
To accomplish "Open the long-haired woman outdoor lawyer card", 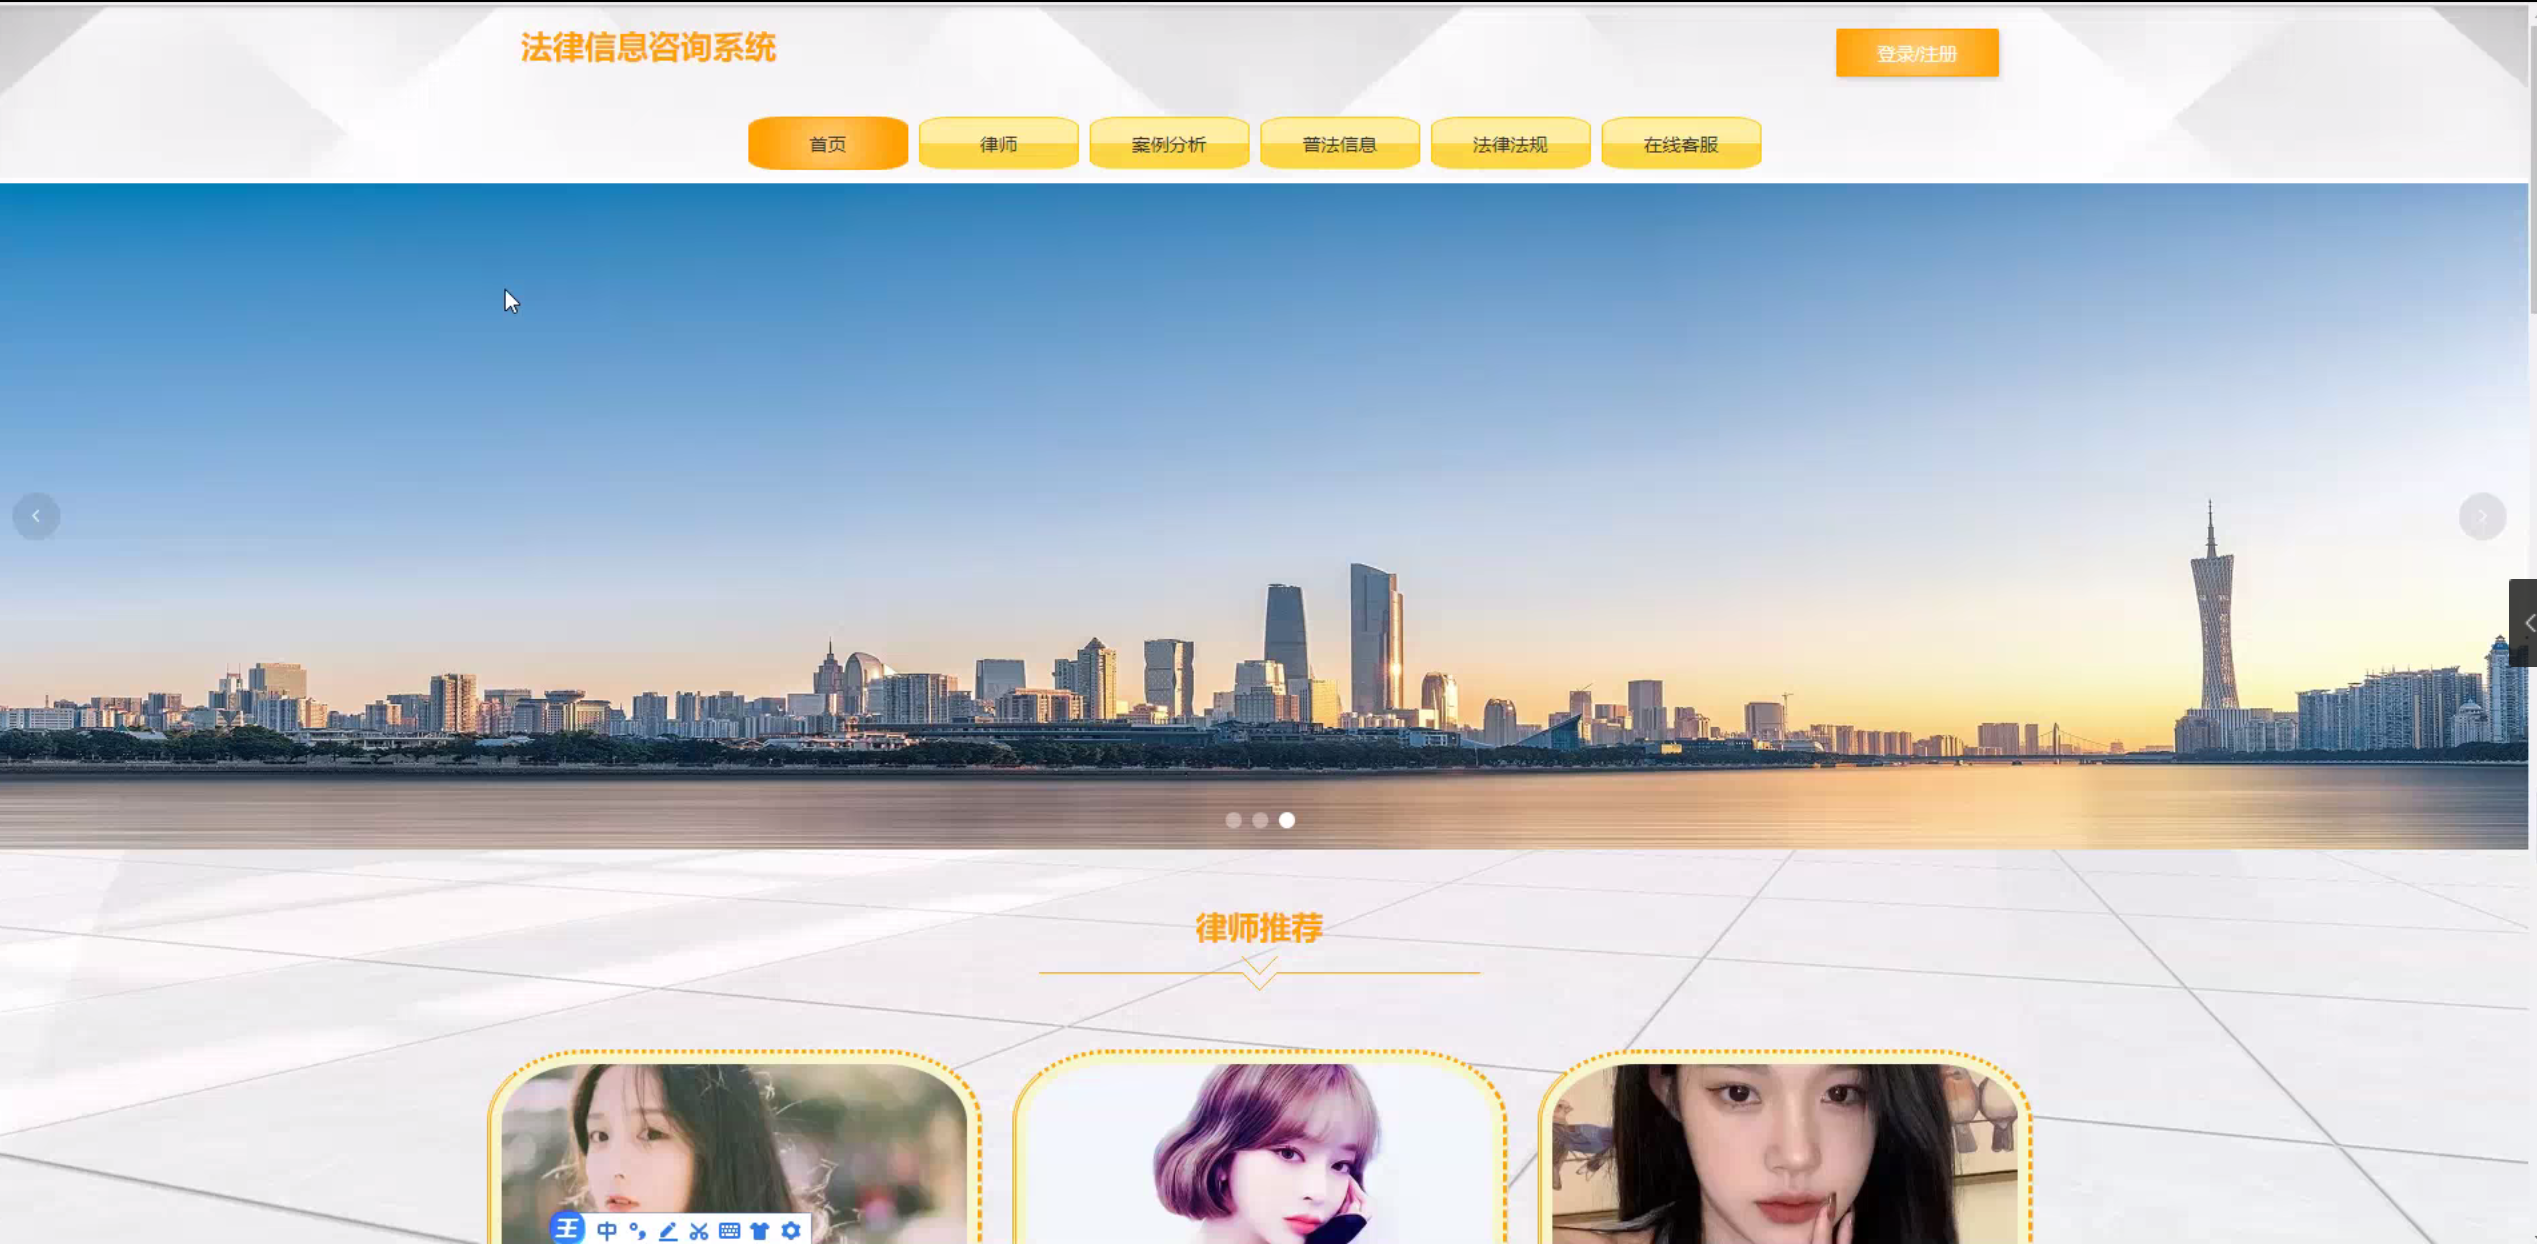I will pos(734,1149).
